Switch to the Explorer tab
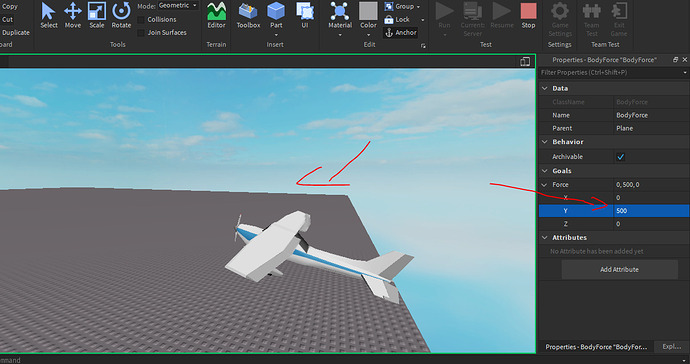This screenshot has height=364, width=690. 671,347
